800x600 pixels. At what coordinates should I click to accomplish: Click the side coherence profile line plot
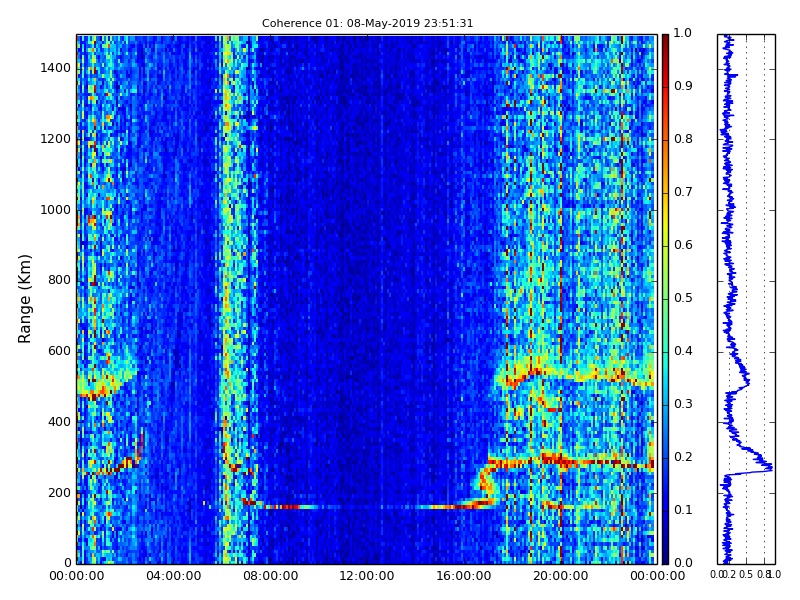point(746,299)
